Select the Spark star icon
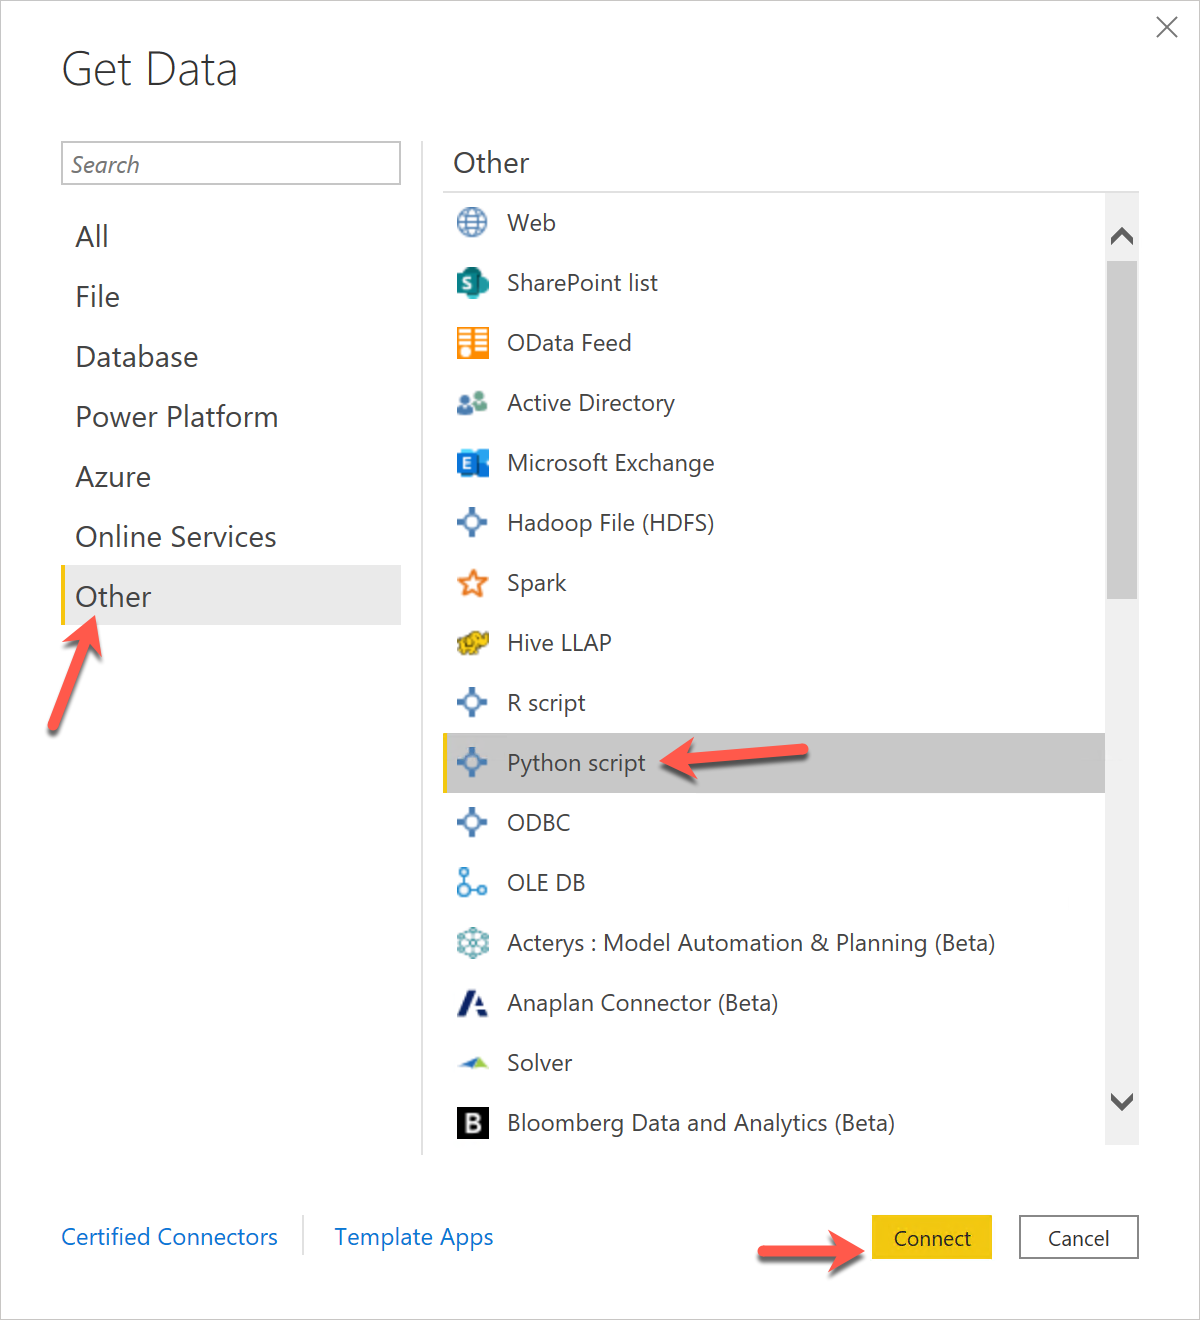This screenshot has width=1200, height=1320. coord(472,583)
